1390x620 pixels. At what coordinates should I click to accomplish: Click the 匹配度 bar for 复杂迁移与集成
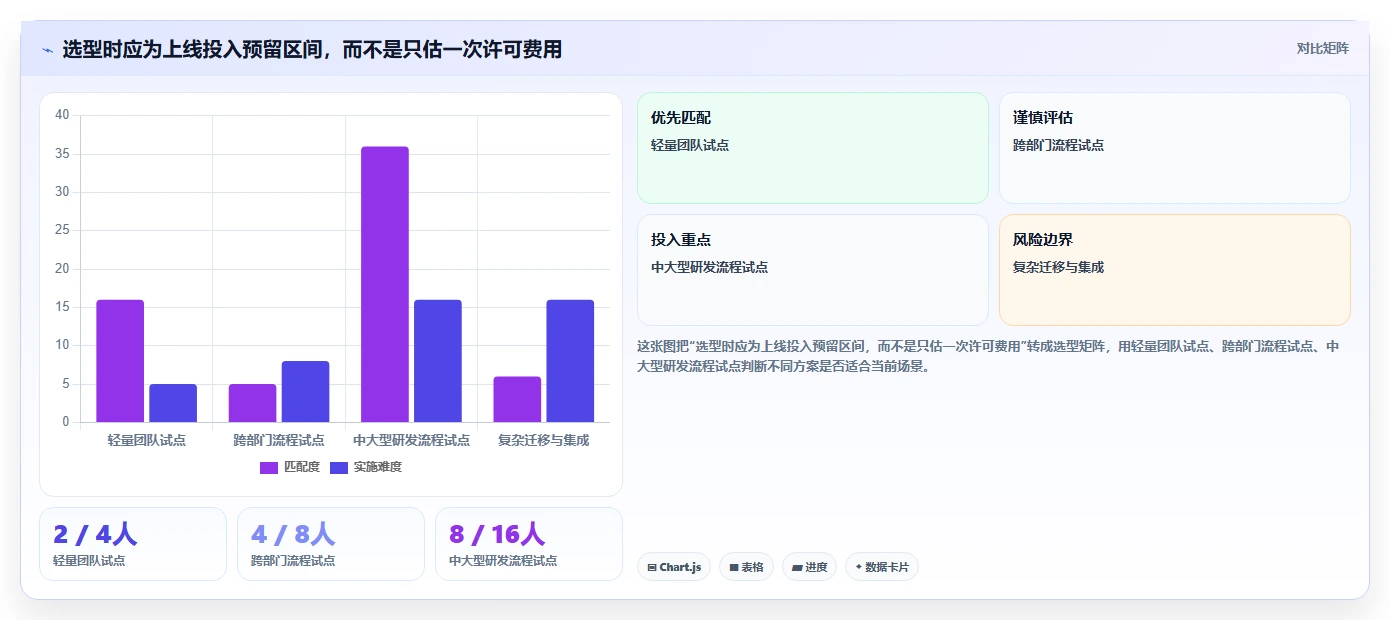tap(517, 399)
